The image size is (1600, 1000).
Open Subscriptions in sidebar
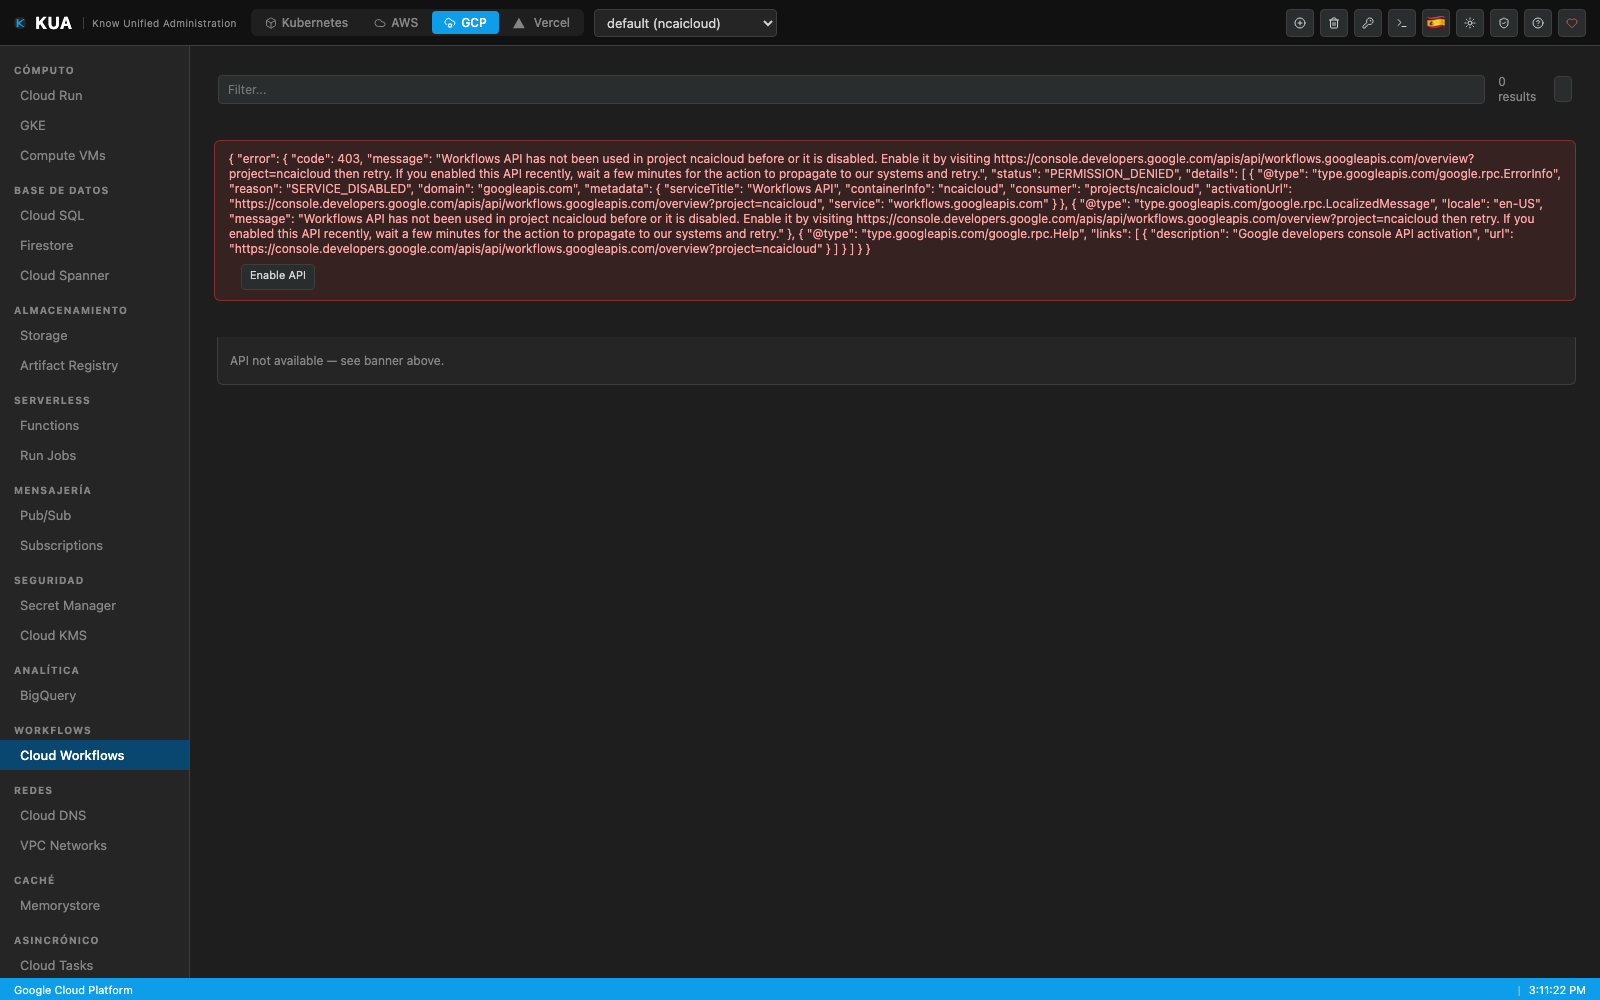pos(95,546)
